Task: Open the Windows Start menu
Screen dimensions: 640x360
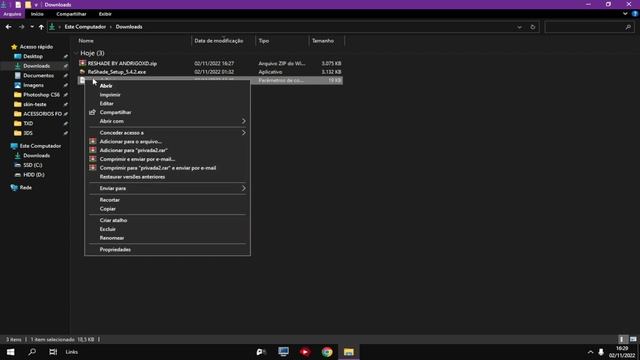Action: click(x=11, y=352)
